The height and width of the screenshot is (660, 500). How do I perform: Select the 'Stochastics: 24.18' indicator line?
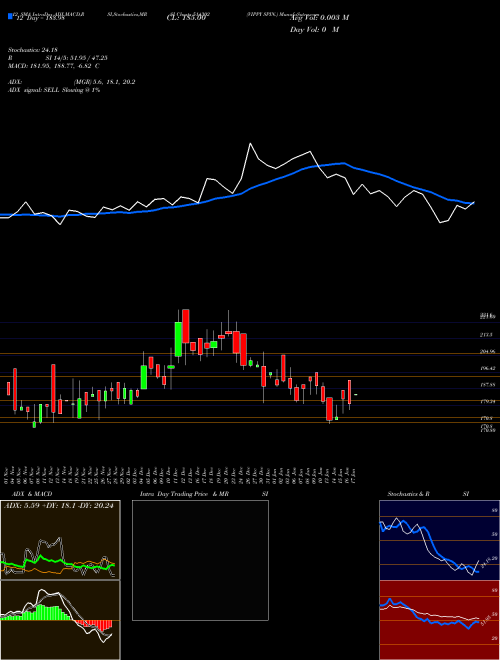point(32,50)
